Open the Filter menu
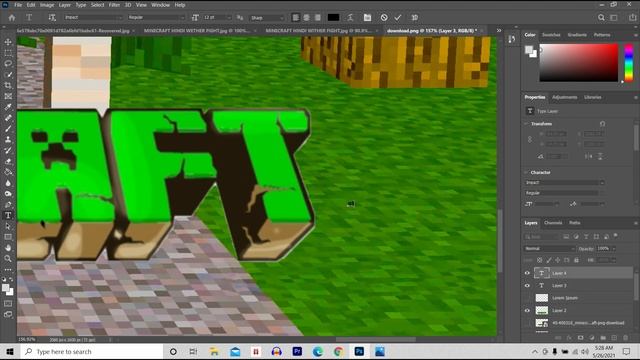Screen dimensions: 640x360 point(114,5)
